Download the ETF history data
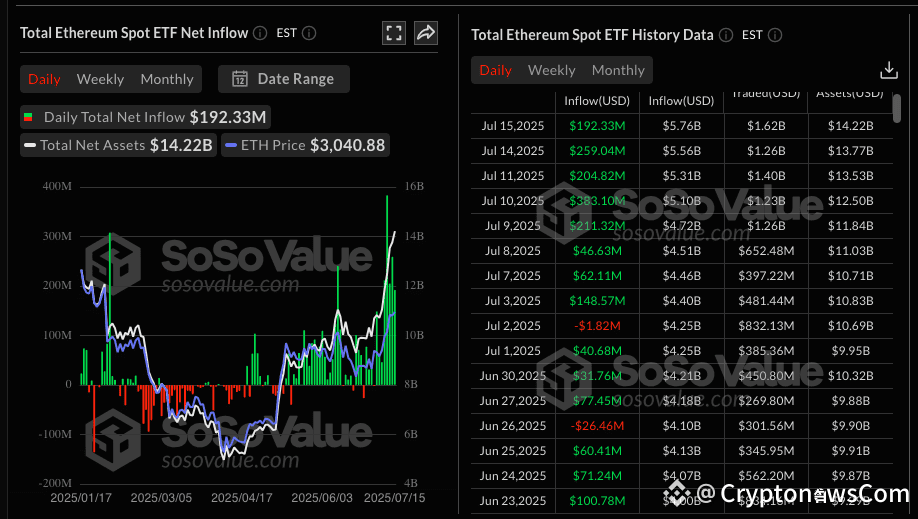Image resolution: width=918 pixels, height=519 pixels. pos(889,70)
